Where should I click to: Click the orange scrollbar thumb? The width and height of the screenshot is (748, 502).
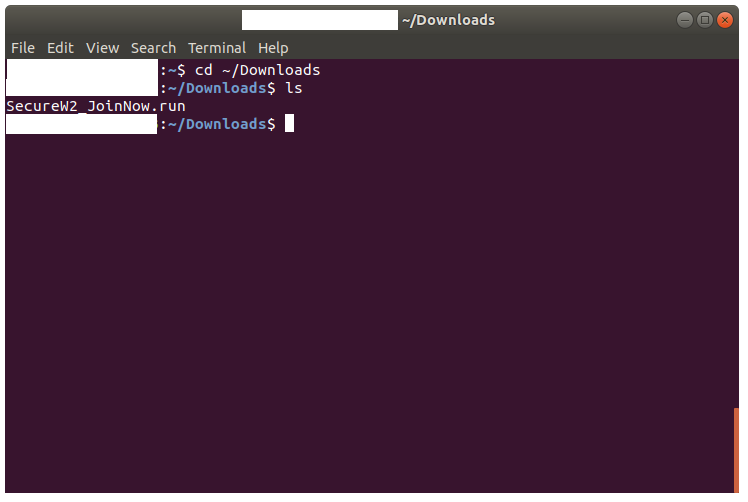coord(737,448)
